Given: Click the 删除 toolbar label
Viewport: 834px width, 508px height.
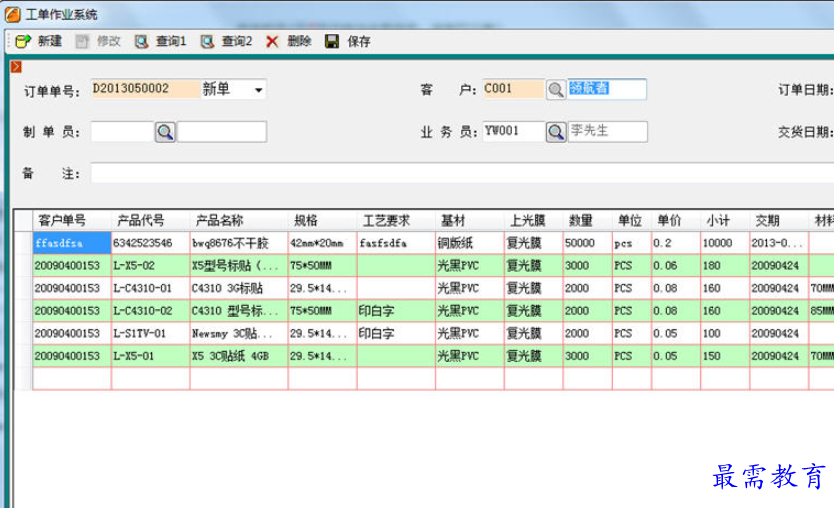Looking at the screenshot, I should 299,41.
